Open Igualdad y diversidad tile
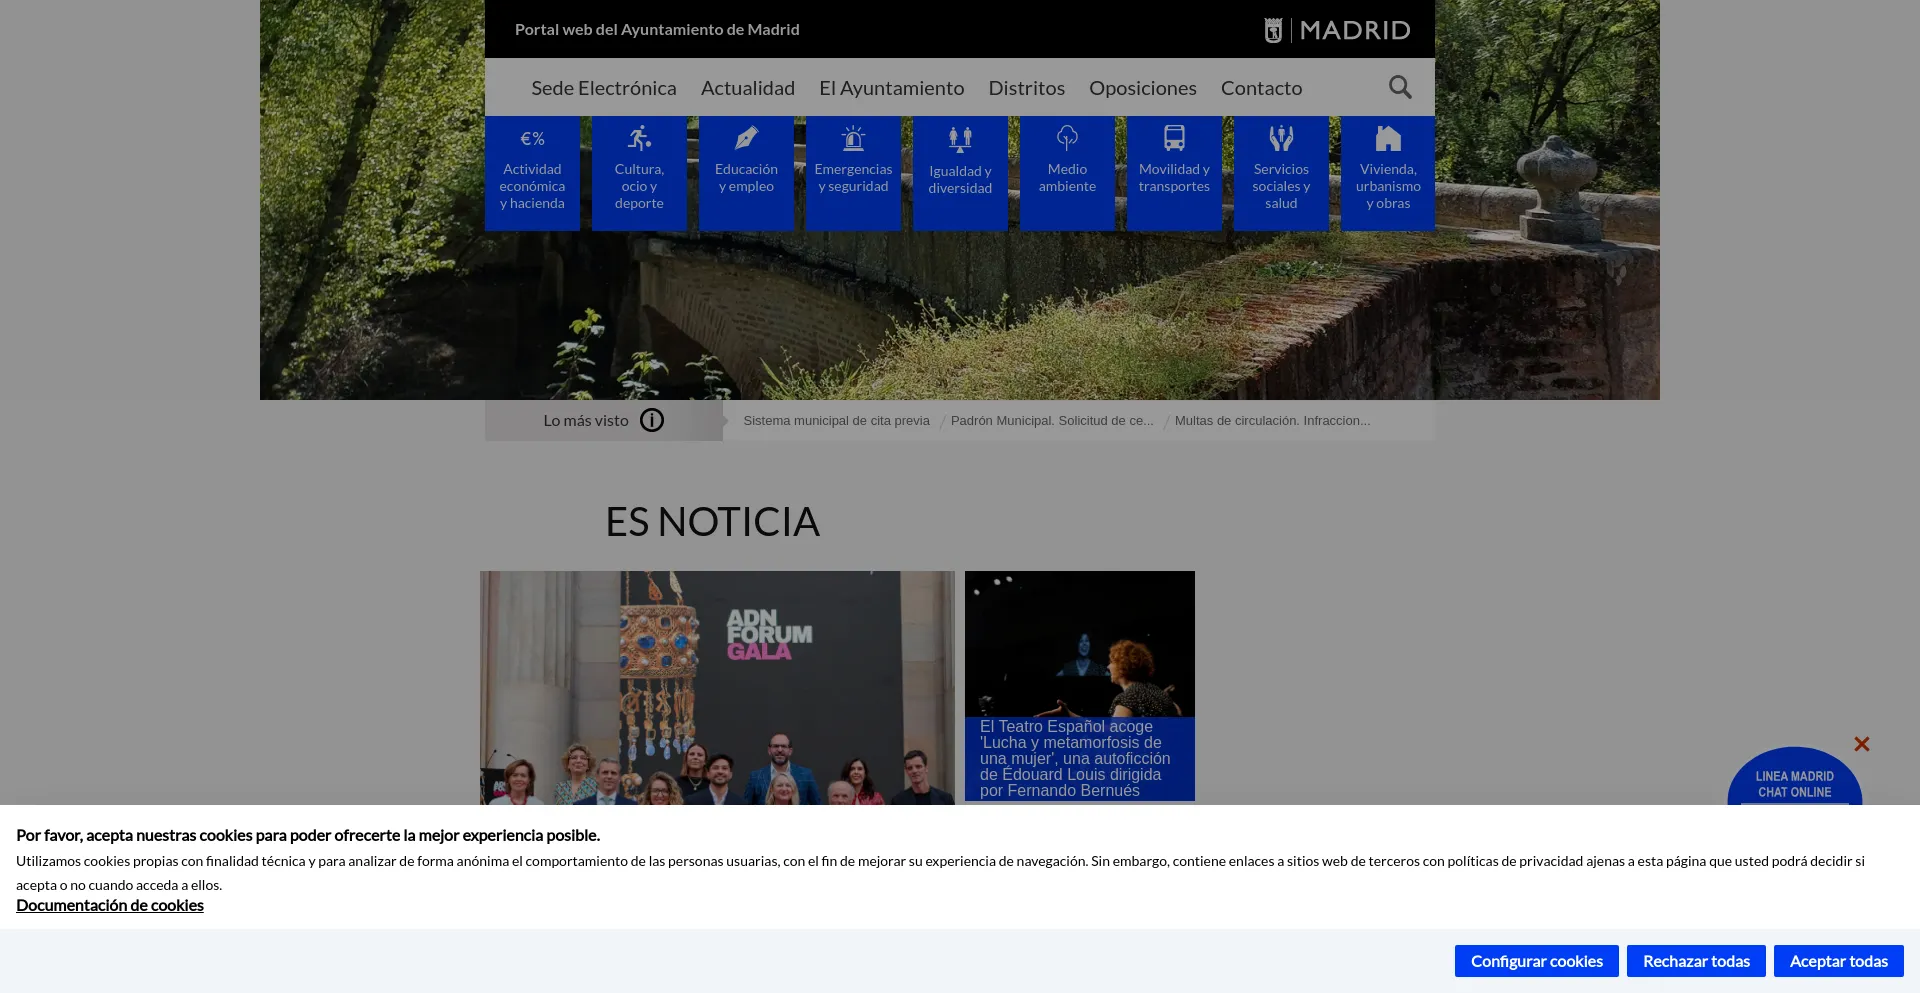1920x993 pixels. pos(960,173)
